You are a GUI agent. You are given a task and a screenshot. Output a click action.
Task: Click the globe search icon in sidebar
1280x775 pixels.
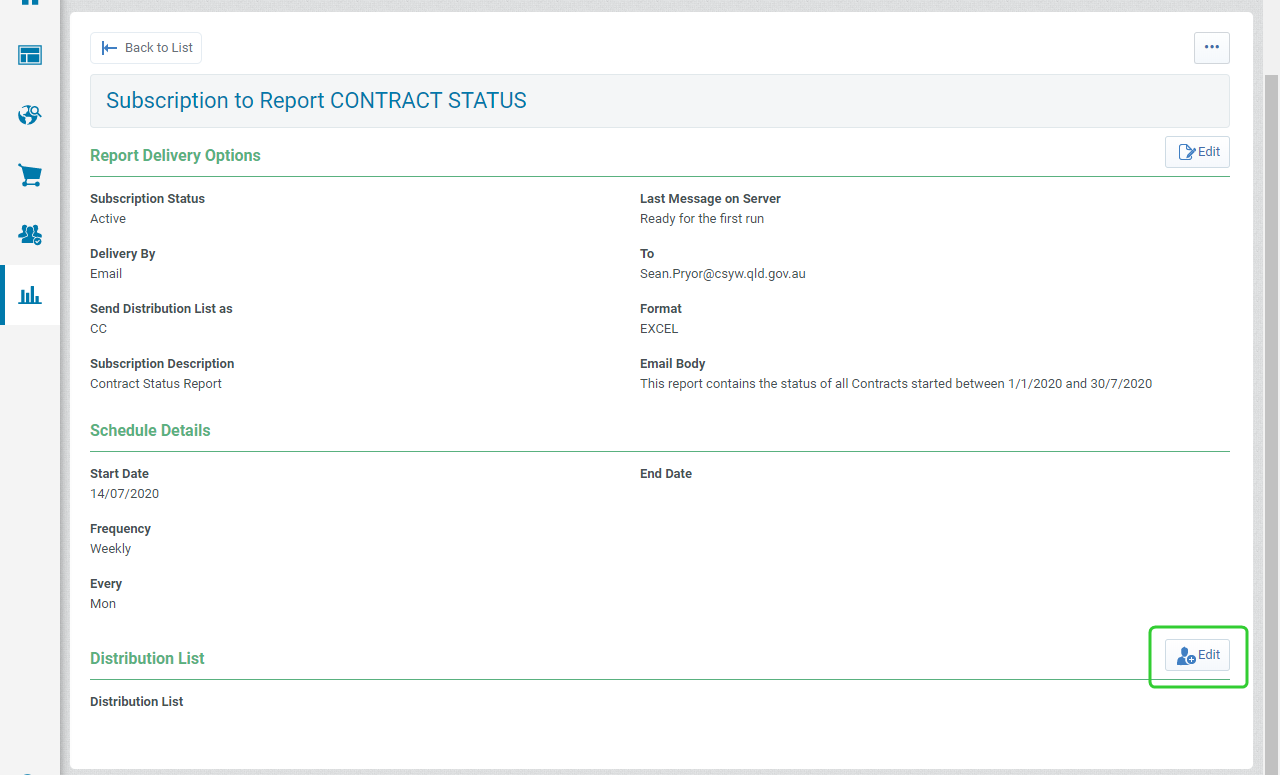click(29, 115)
